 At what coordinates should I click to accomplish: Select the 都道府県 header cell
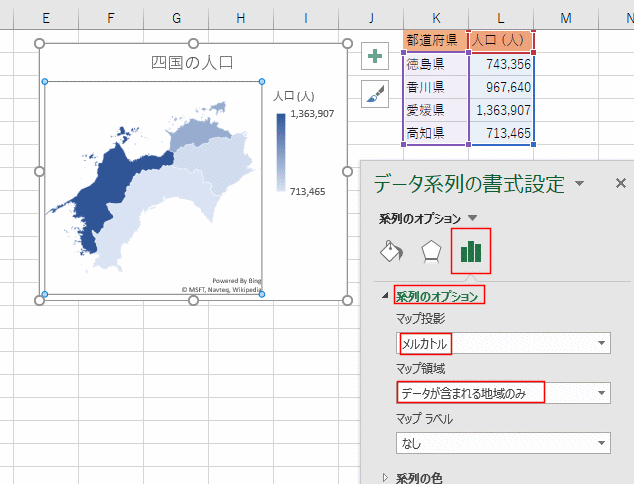coord(435,40)
